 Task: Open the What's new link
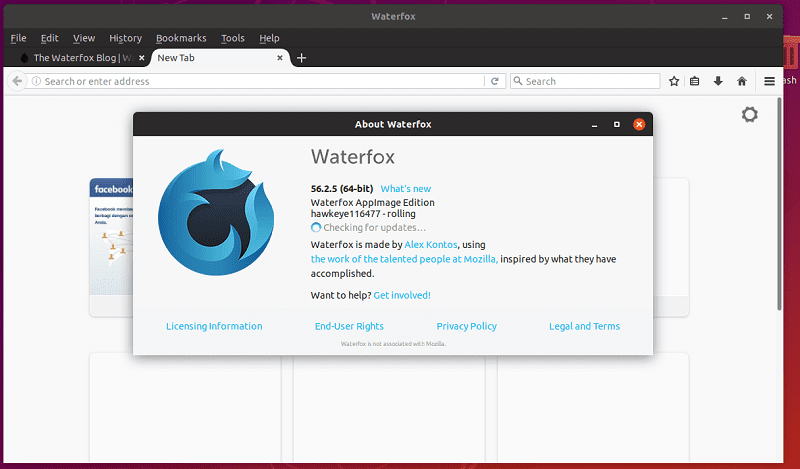[x=406, y=189]
